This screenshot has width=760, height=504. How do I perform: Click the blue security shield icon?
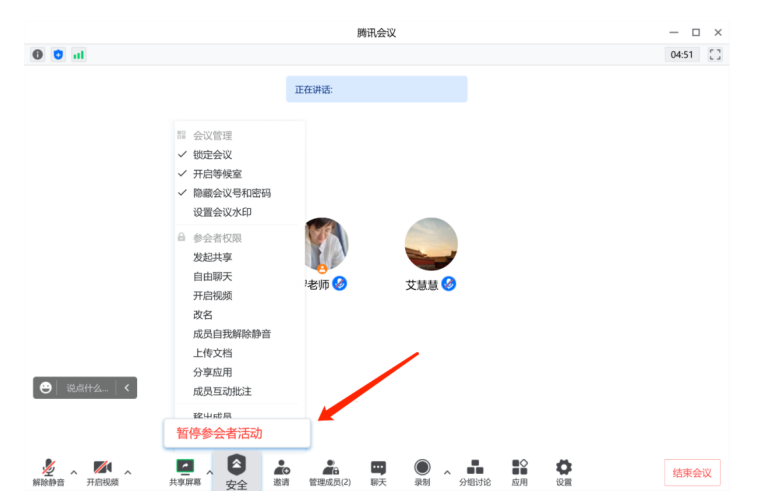click(58, 55)
